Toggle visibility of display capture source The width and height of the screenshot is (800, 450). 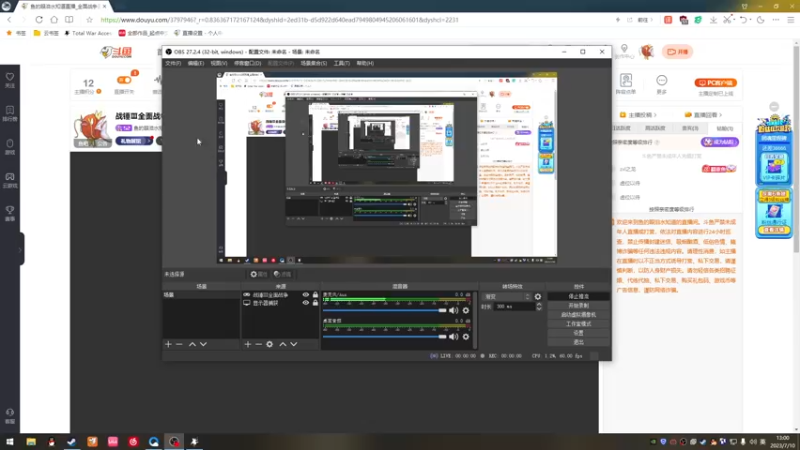(306, 303)
